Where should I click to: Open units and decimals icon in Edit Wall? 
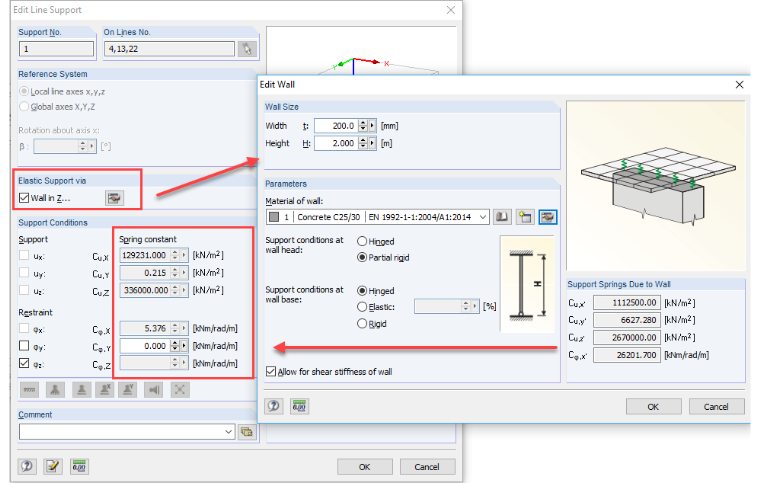point(299,406)
